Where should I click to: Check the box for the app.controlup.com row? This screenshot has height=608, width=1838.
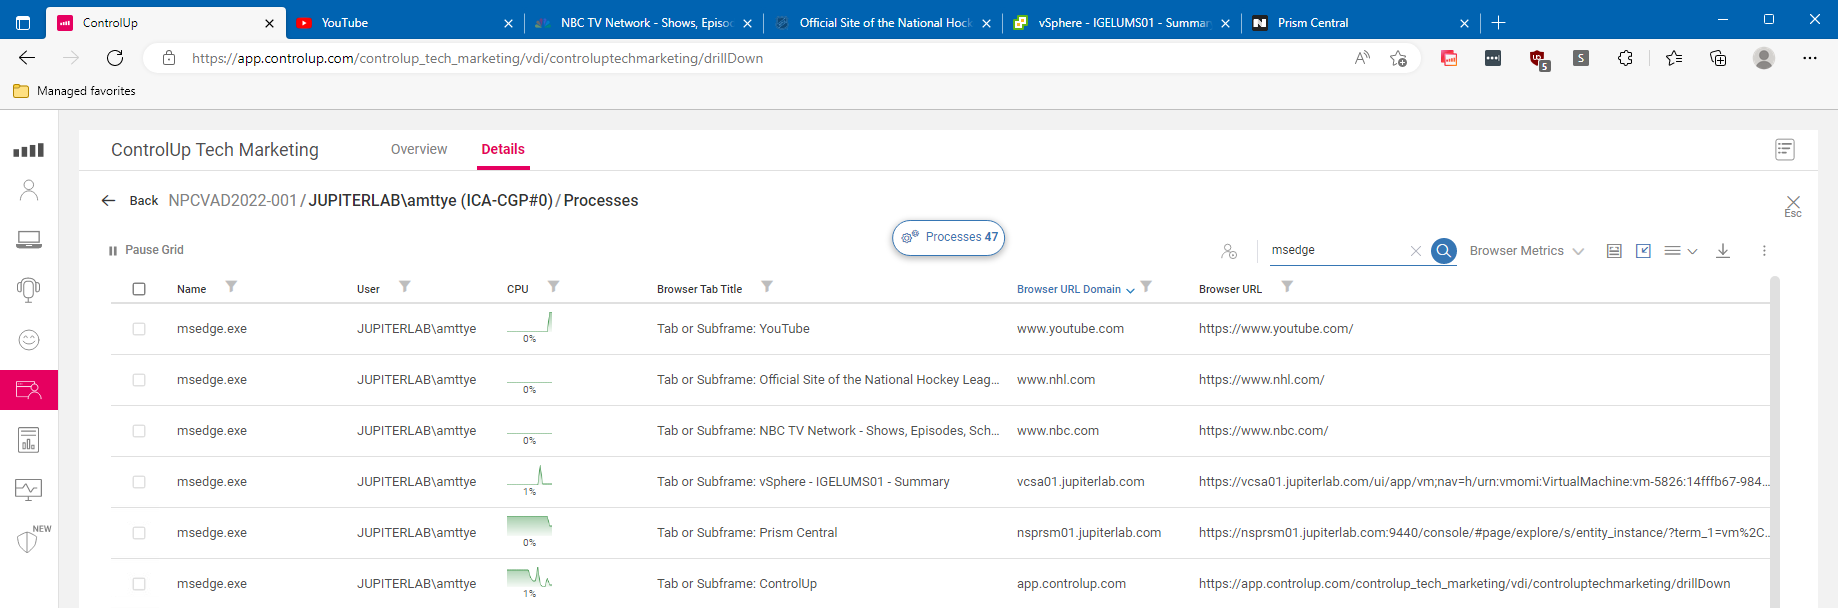pos(139,584)
